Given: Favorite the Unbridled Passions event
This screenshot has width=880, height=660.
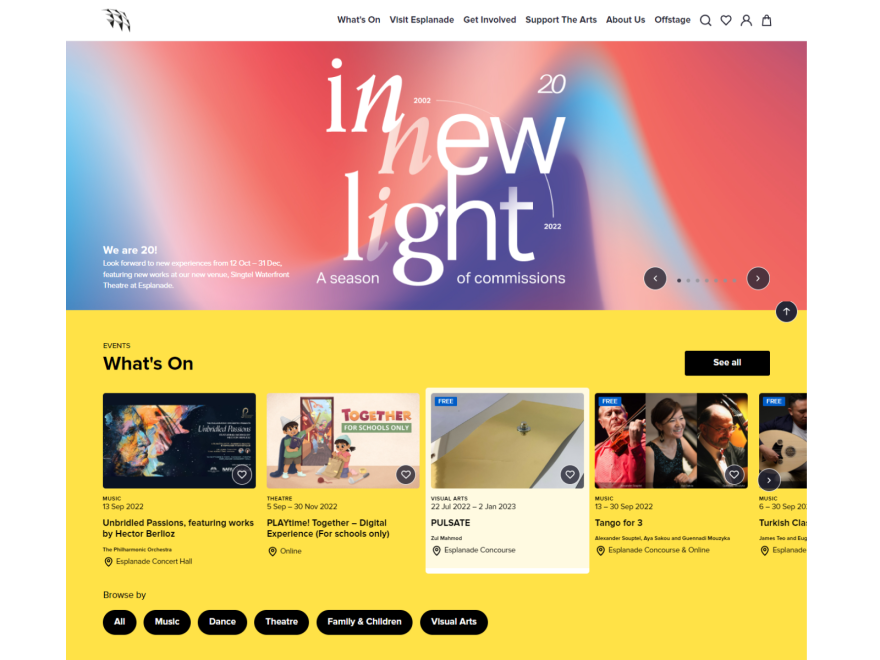Looking at the screenshot, I should 242,475.
